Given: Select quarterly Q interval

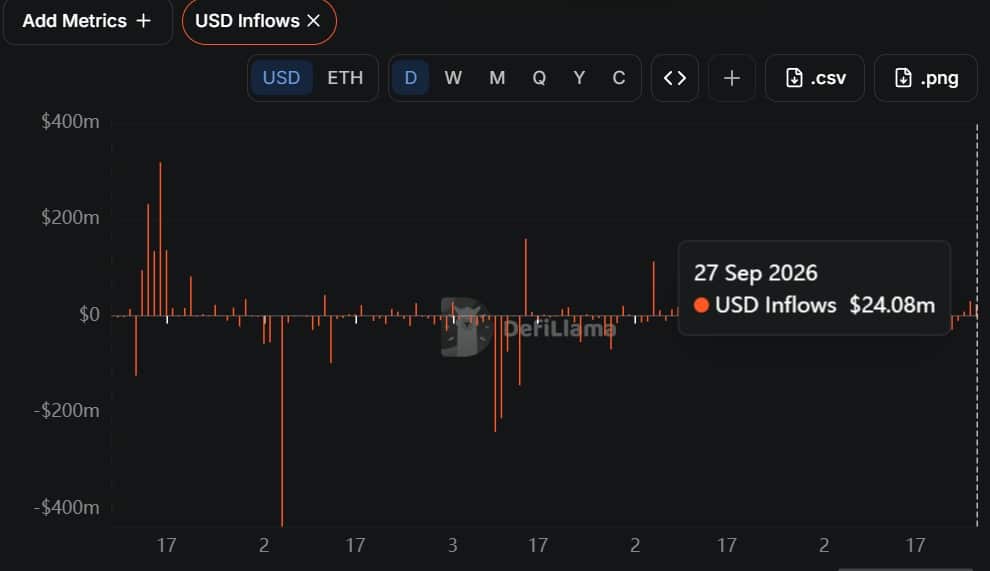Looking at the screenshot, I should [x=539, y=78].
